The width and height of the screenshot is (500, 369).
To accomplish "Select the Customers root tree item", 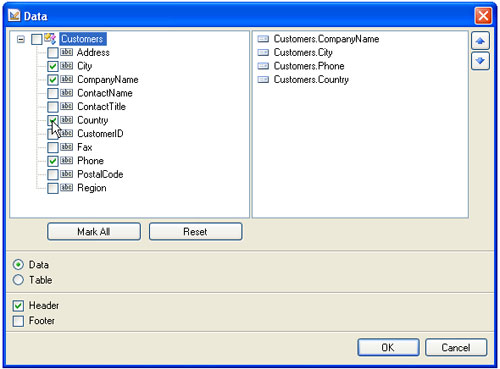I will pyautogui.click(x=83, y=39).
